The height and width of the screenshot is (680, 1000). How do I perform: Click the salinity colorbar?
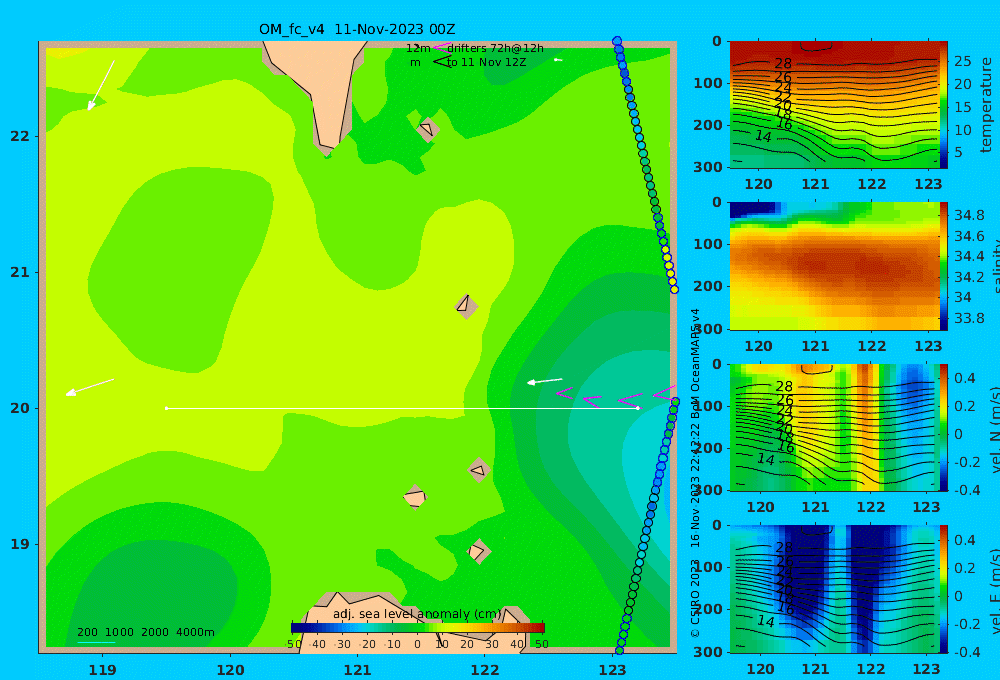944,266
